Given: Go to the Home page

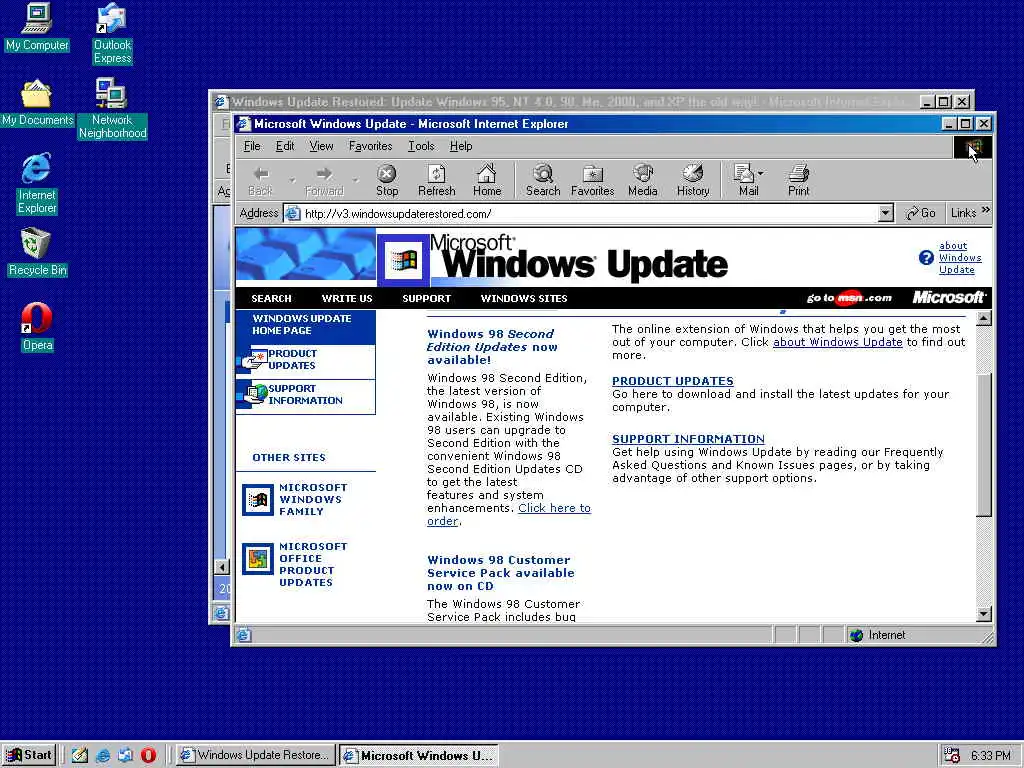Looking at the screenshot, I should click(x=487, y=180).
